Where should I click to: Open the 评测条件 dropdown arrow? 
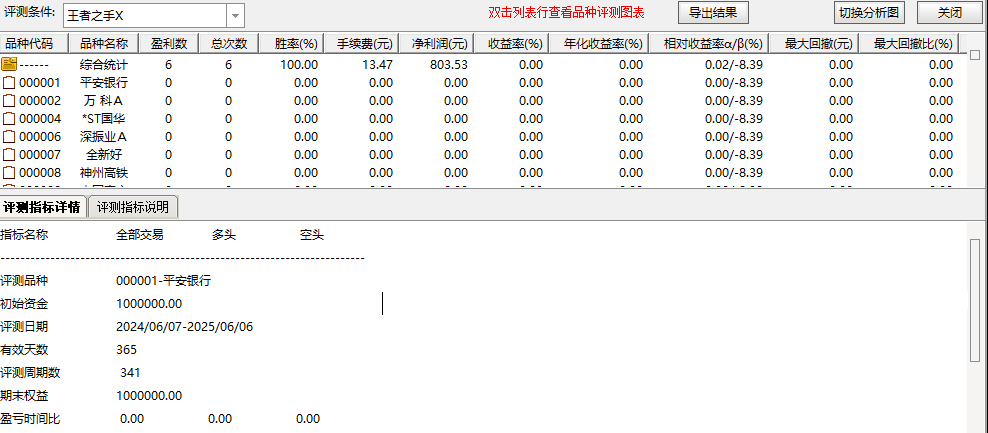(x=235, y=16)
